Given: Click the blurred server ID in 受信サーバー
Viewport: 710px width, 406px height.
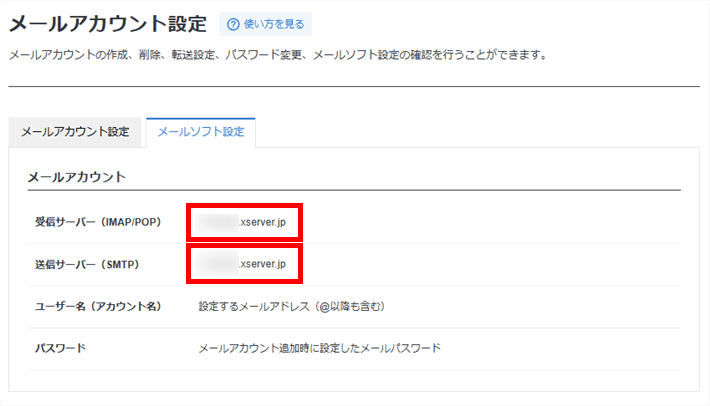Looking at the screenshot, I should (217, 222).
